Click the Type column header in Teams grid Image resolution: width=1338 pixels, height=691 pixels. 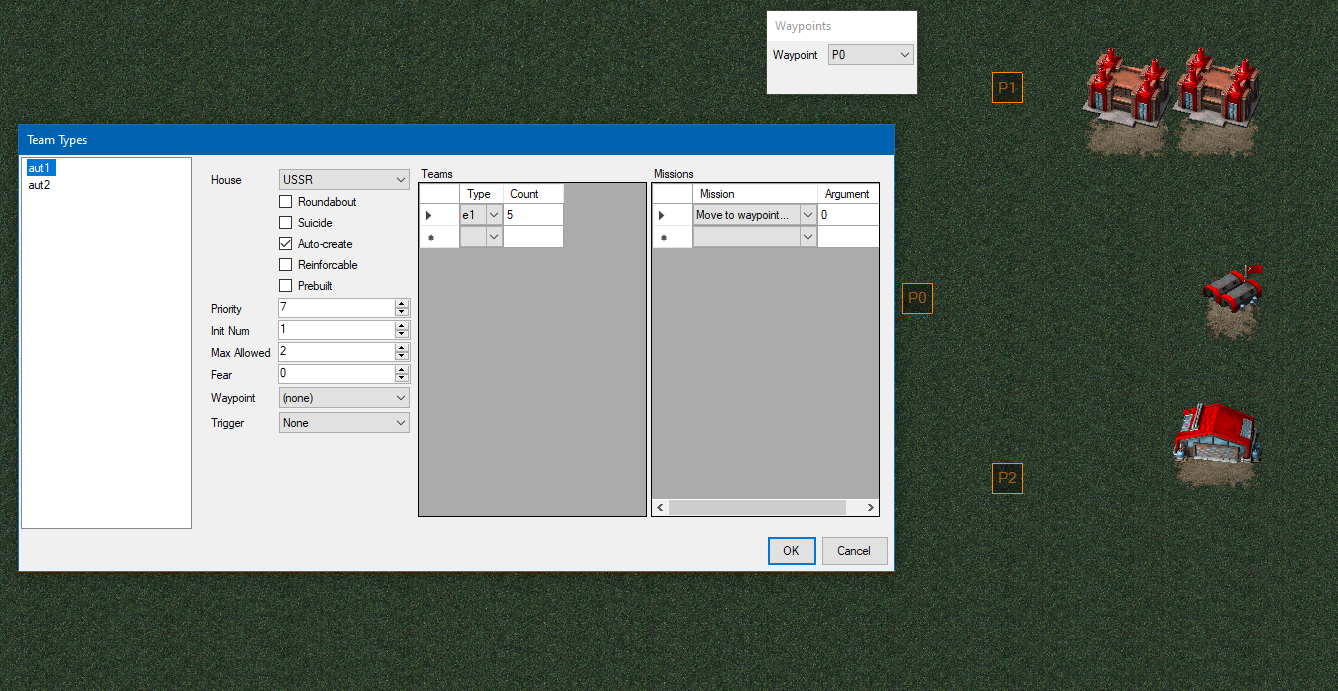pyautogui.click(x=481, y=194)
